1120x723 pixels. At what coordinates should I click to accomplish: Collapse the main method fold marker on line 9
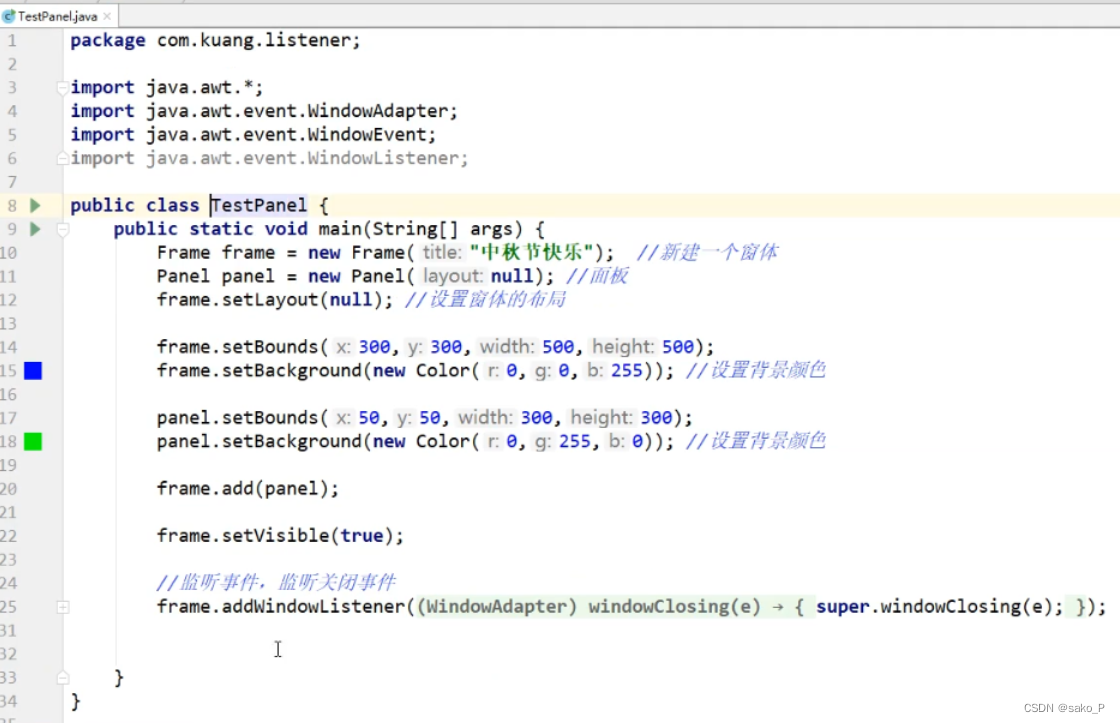pos(63,229)
